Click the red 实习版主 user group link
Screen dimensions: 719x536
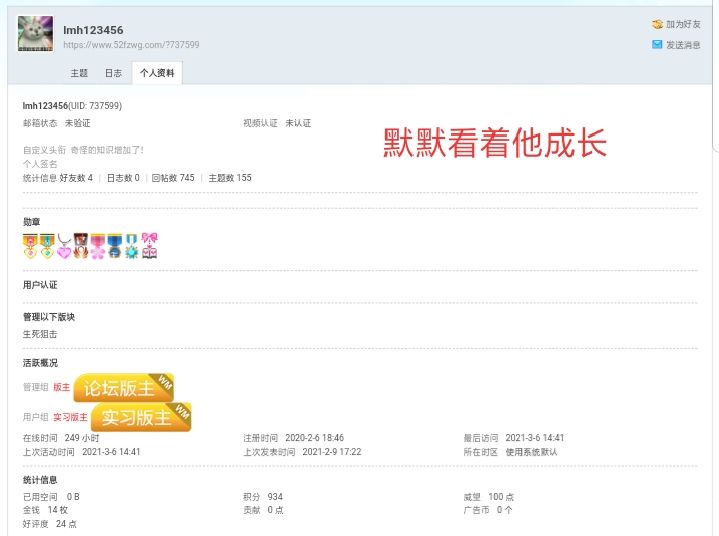(x=70, y=417)
